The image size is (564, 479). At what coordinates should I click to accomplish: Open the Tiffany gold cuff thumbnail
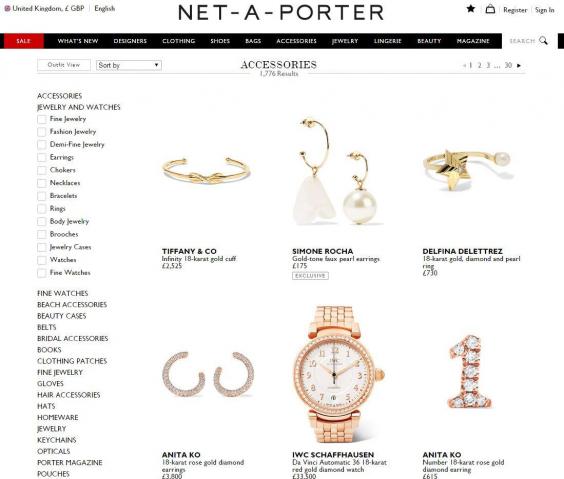pos(206,171)
